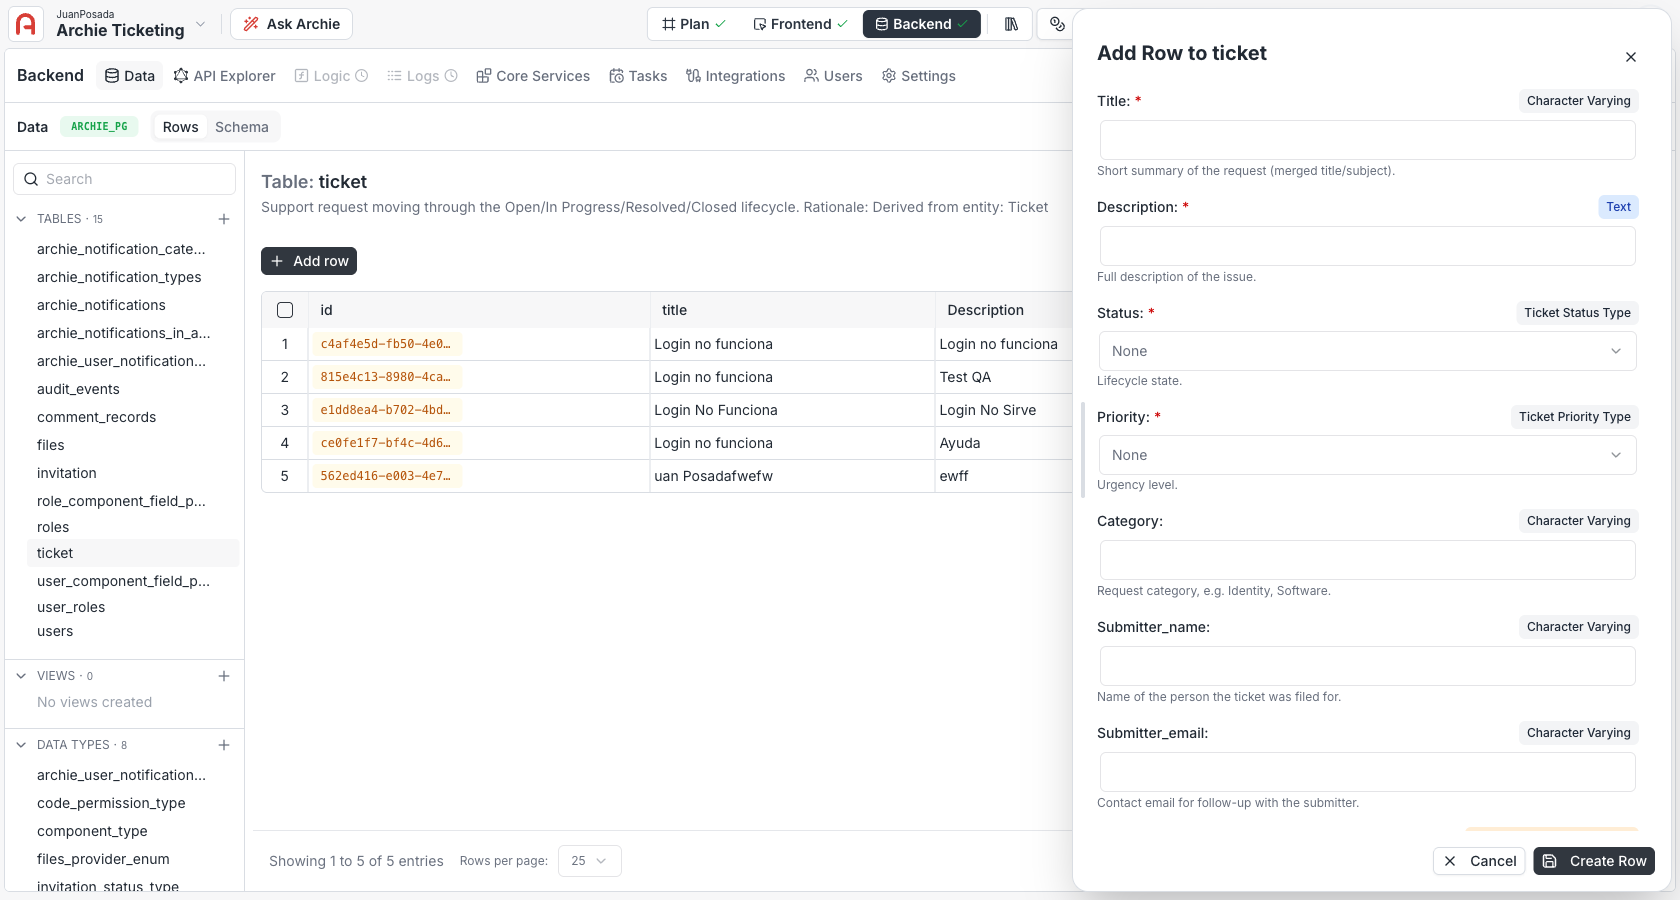Switch to the Frontend tab
The height and width of the screenshot is (900, 1680).
(800, 24)
